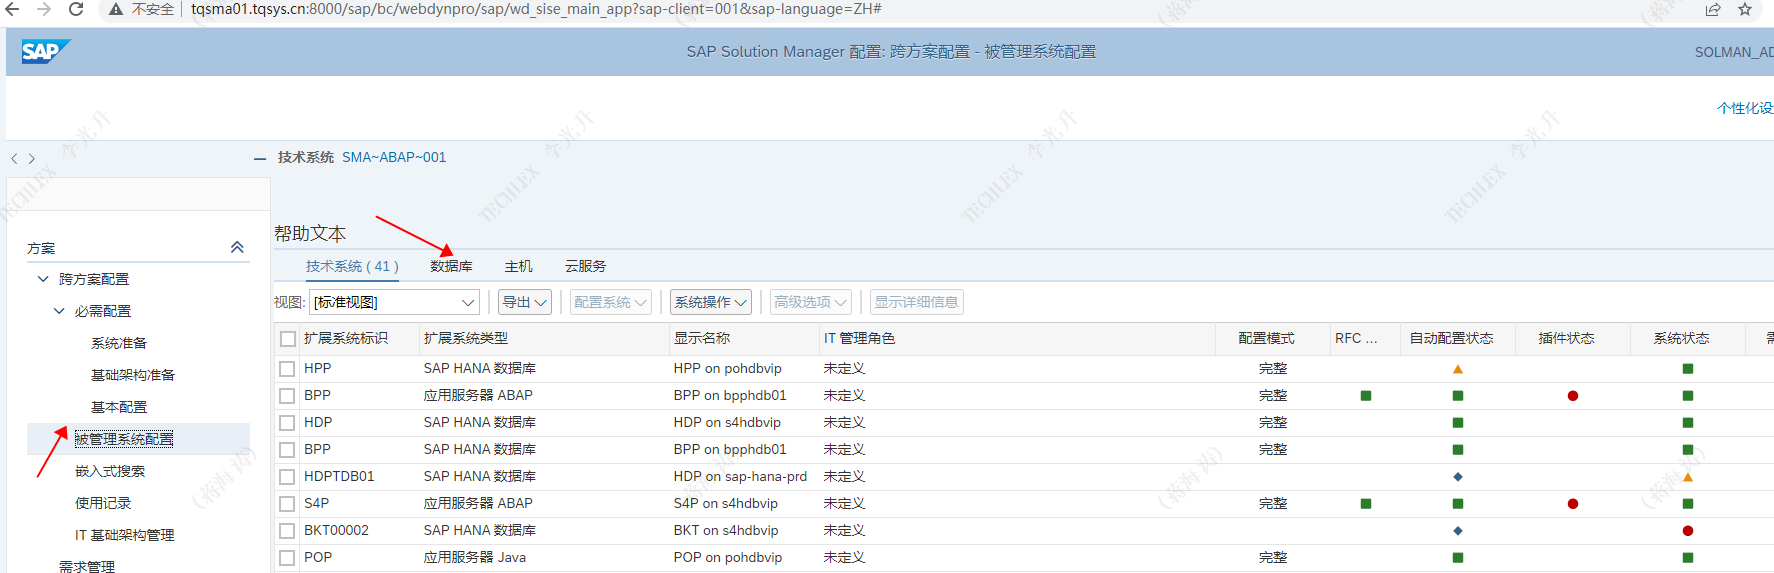Open the 系统准备 step
This screenshot has width=1774, height=573.
coord(119,343)
